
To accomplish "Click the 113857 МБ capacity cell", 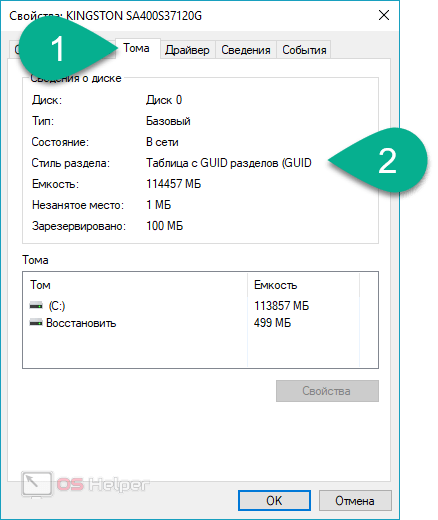I will (282, 306).
